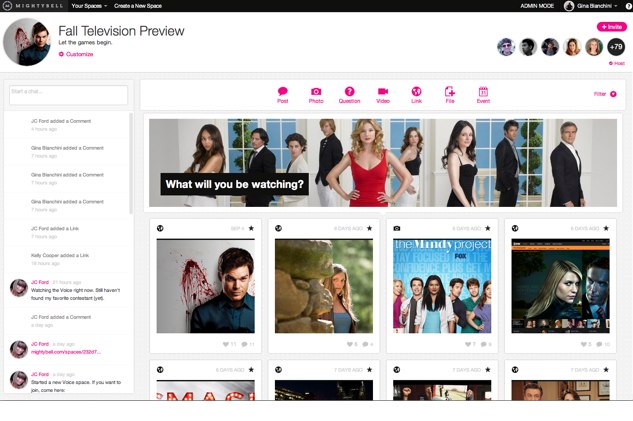Open Kelly Cooper added a Link activity
This screenshot has width=633, height=421.
[60, 256]
